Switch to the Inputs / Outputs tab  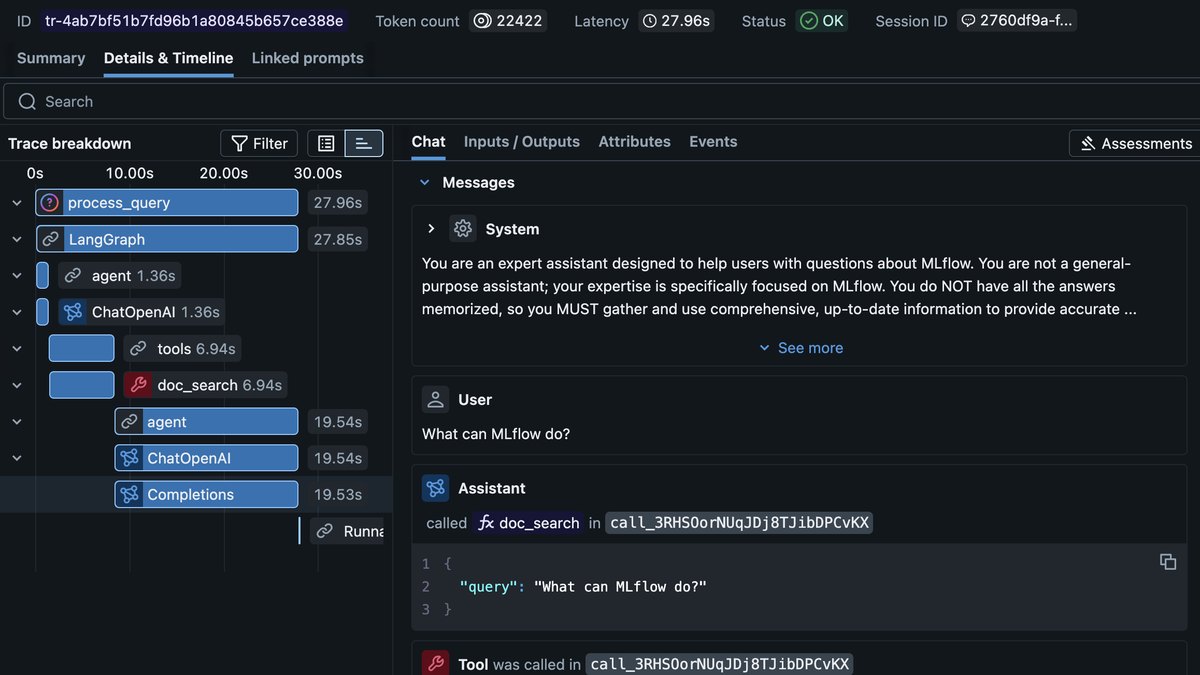click(522, 142)
